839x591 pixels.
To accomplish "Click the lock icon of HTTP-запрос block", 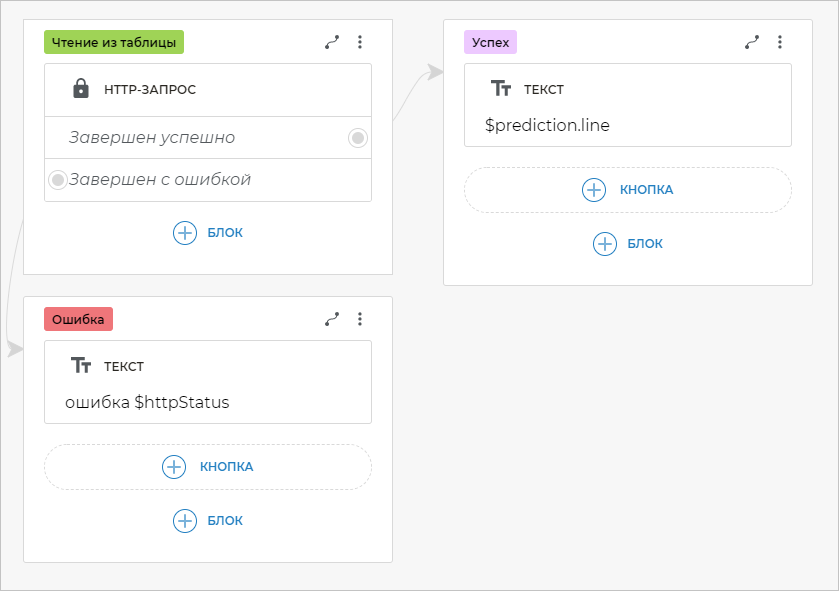I will pos(81,89).
